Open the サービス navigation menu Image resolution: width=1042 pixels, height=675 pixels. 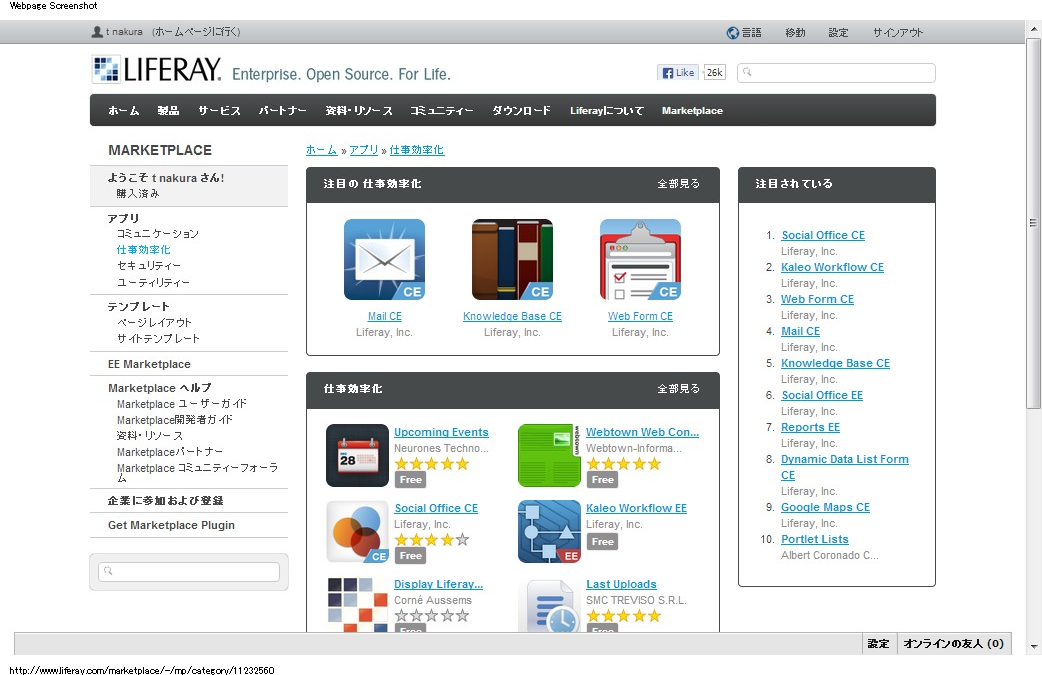(x=219, y=110)
